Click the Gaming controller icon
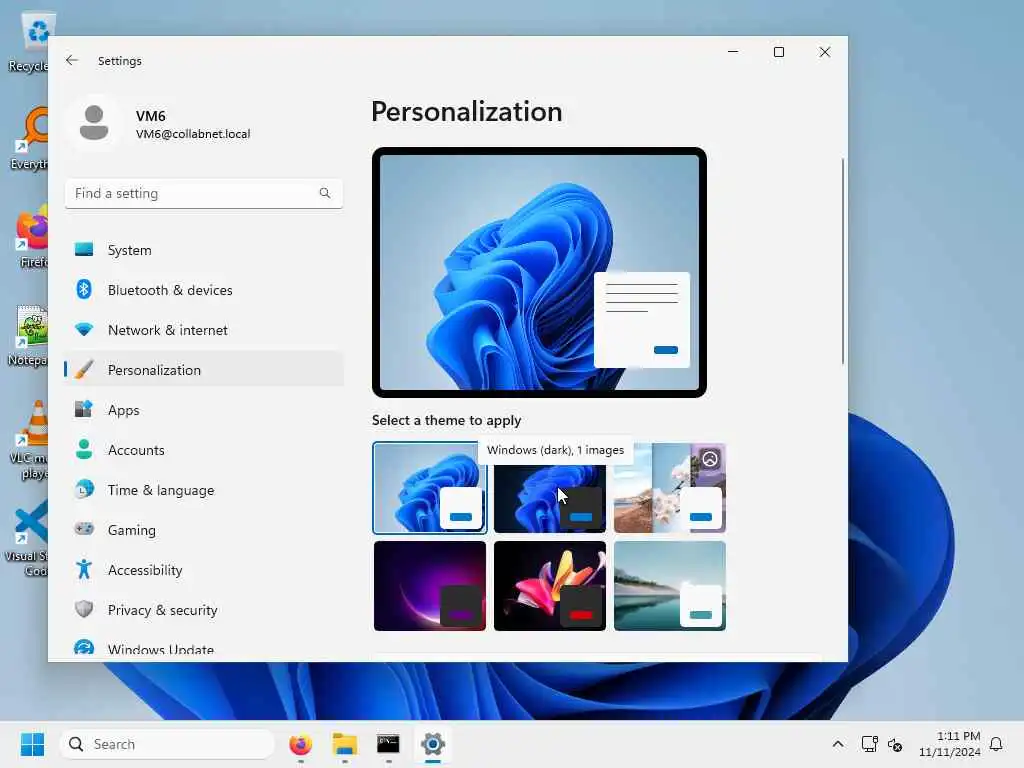The height and width of the screenshot is (768, 1024). [x=84, y=529]
